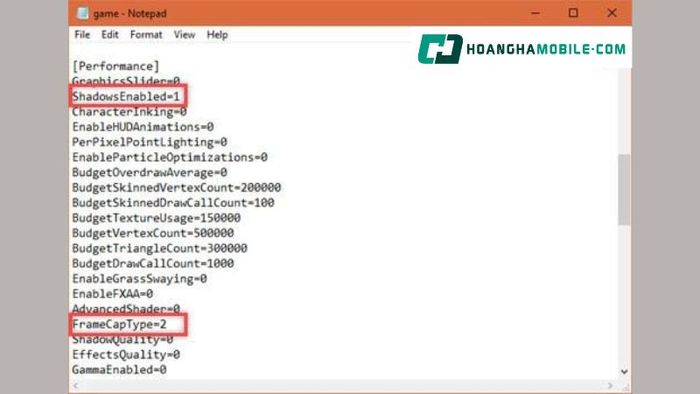Place cursor on FrameCapType=2 line

pyautogui.click(x=119, y=324)
